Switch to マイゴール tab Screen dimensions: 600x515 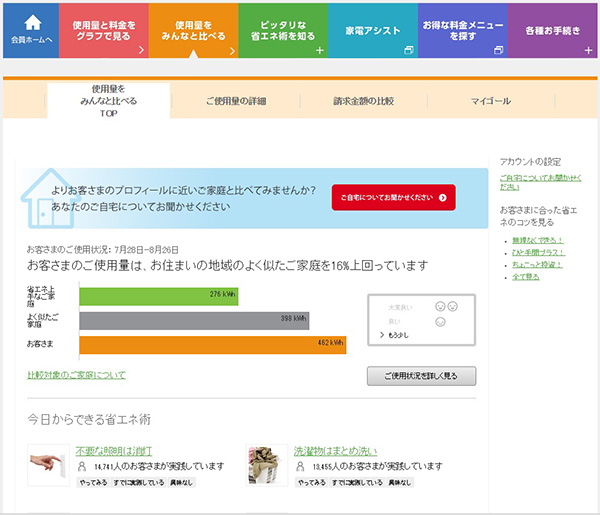coord(491,101)
